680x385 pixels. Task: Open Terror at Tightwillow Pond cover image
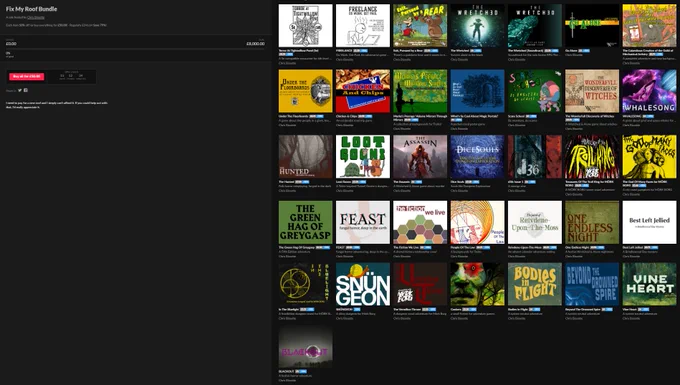306,26
